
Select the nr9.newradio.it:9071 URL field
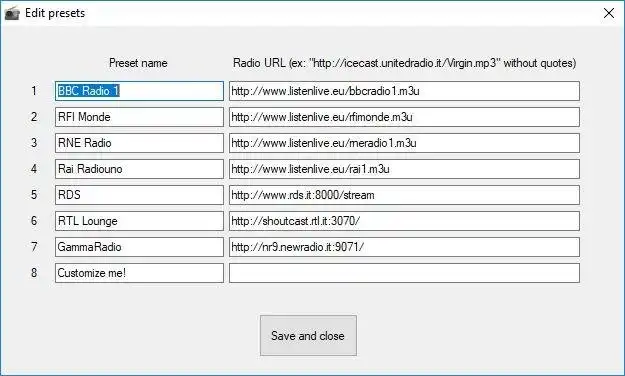pos(404,247)
